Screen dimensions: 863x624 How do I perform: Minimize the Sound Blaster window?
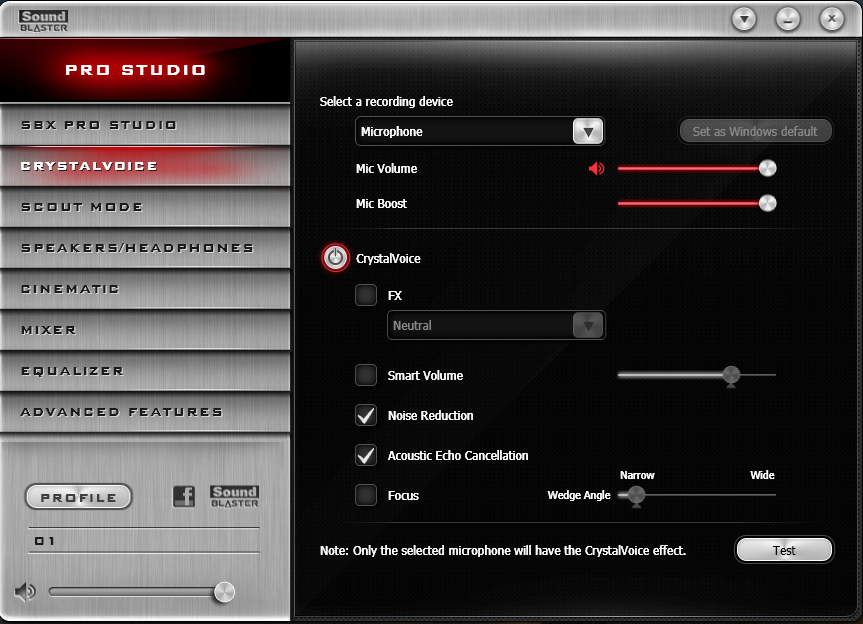788,20
